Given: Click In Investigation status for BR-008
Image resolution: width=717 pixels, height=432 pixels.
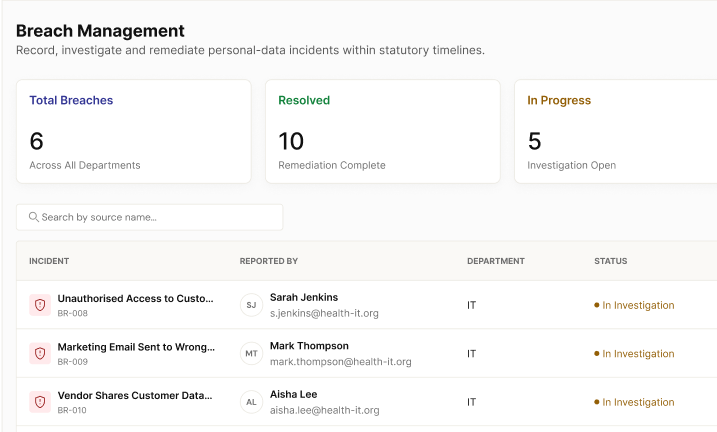Looking at the screenshot, I should point(634,305).
